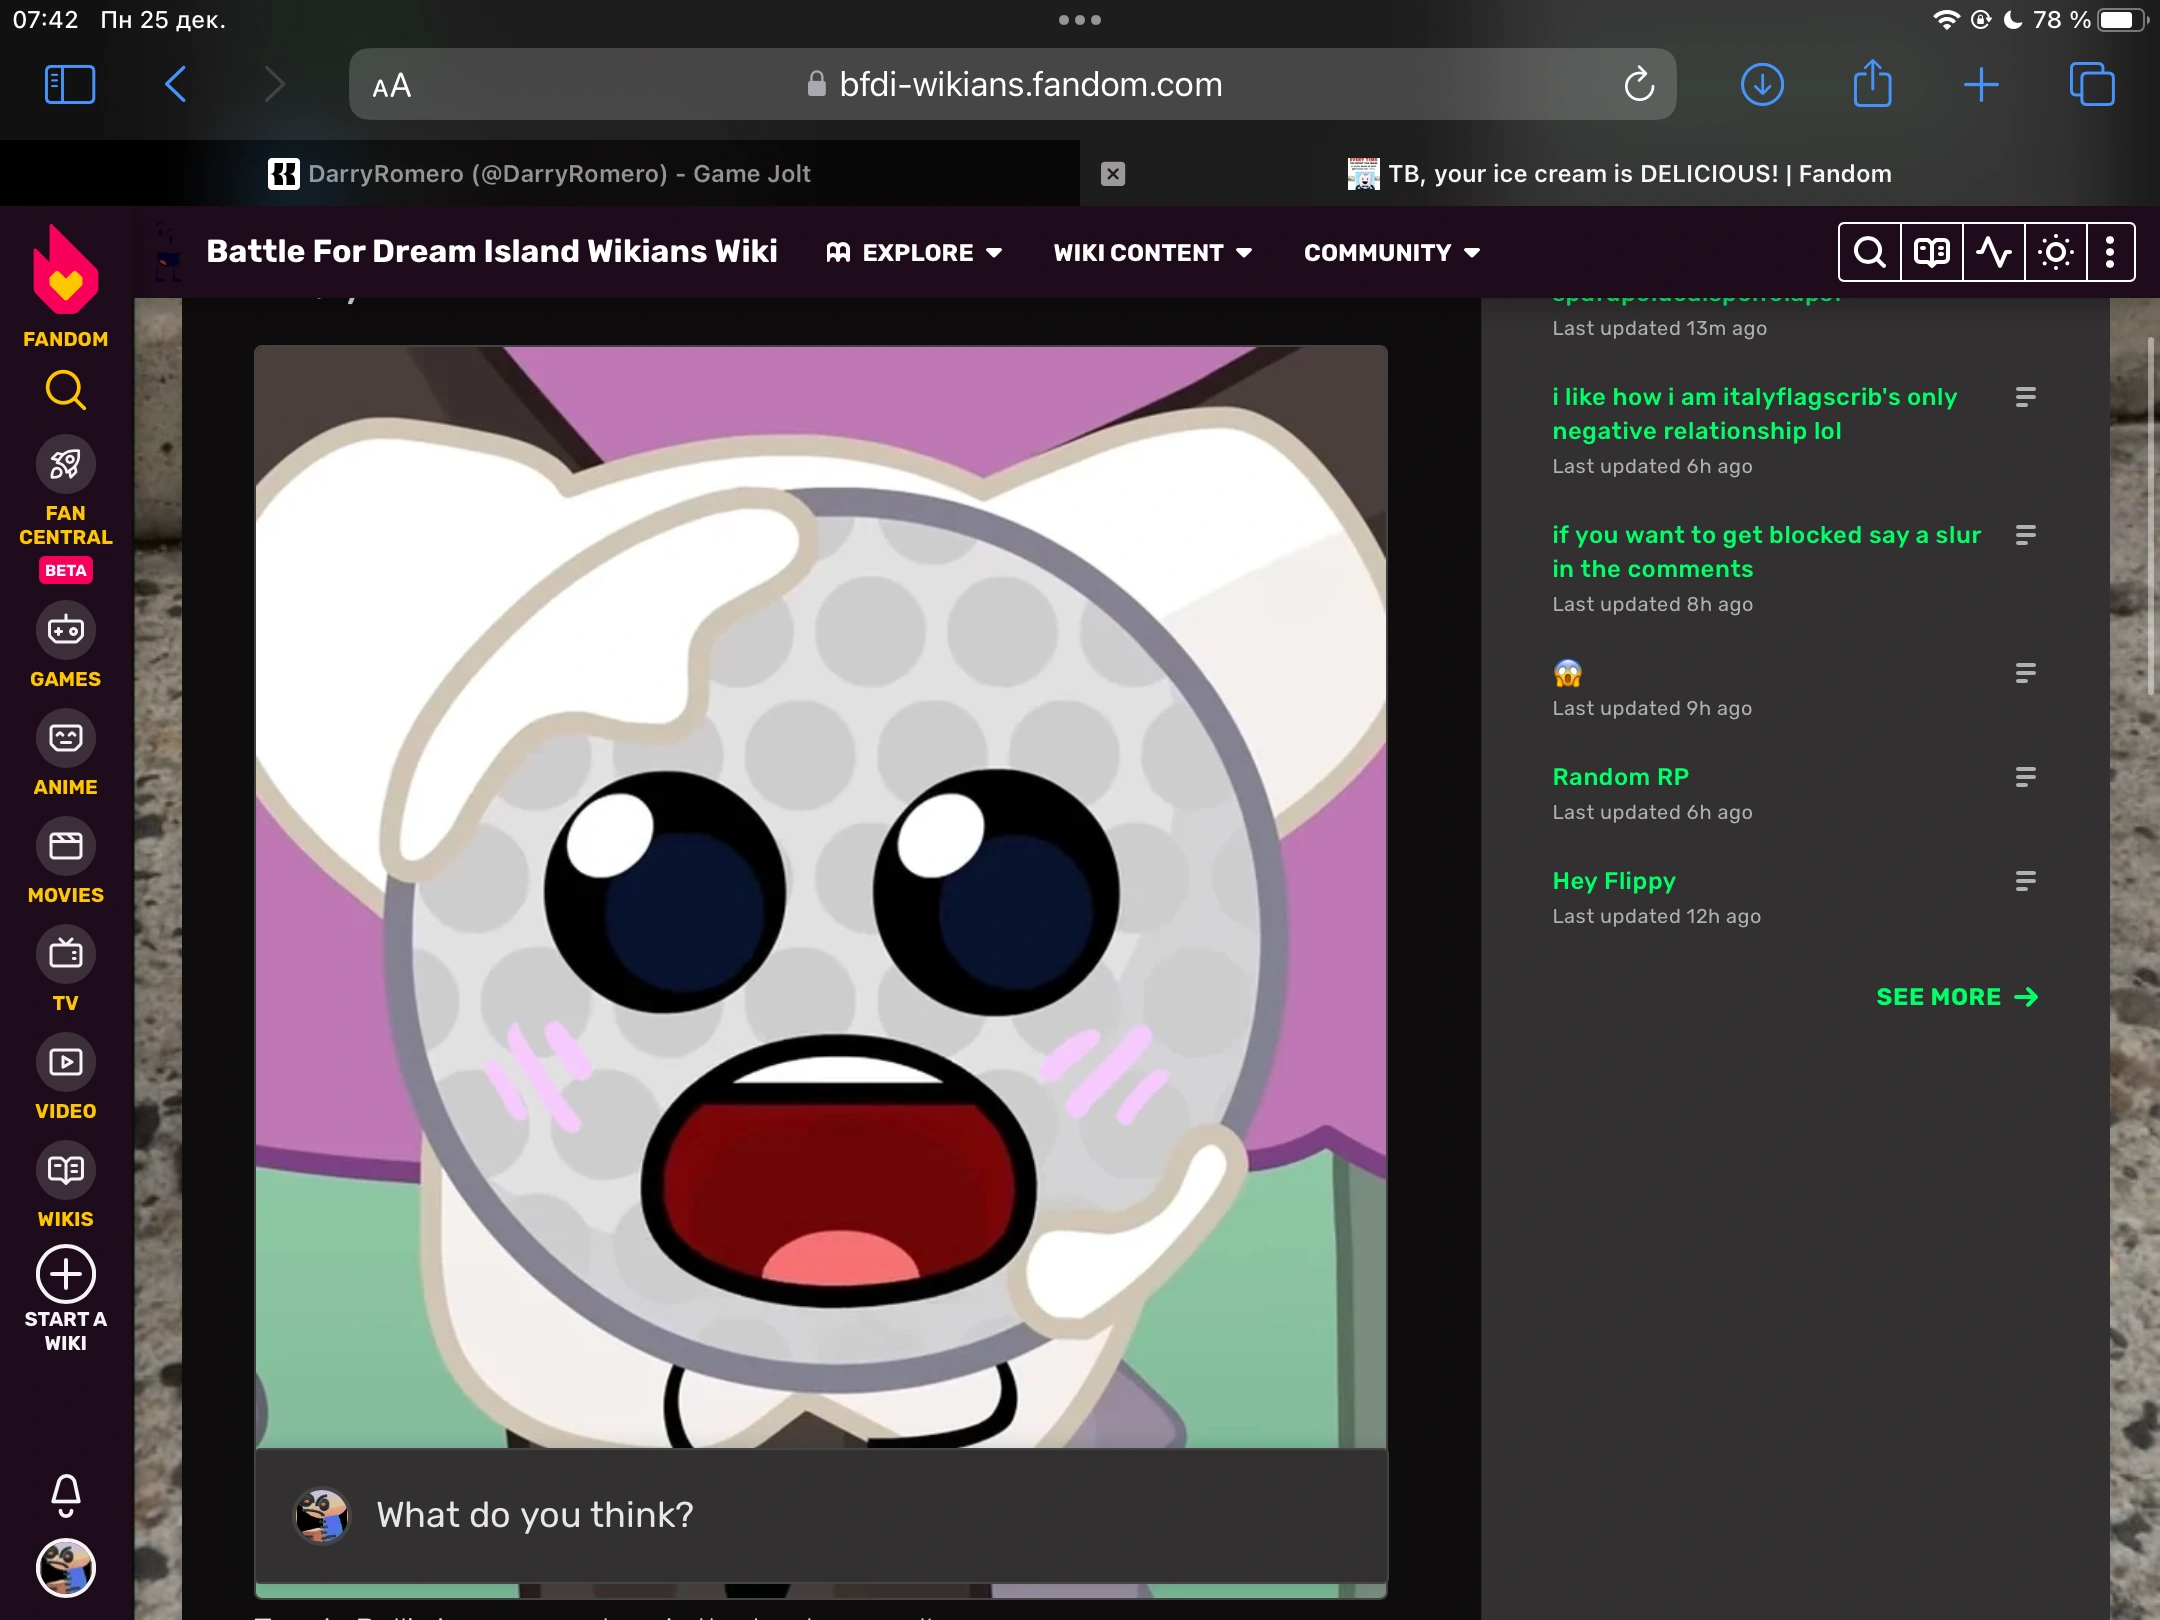Toggle the Safari sidebar
The height and width of the screenshot is (1620, 2160).
[x=69, y=84]
